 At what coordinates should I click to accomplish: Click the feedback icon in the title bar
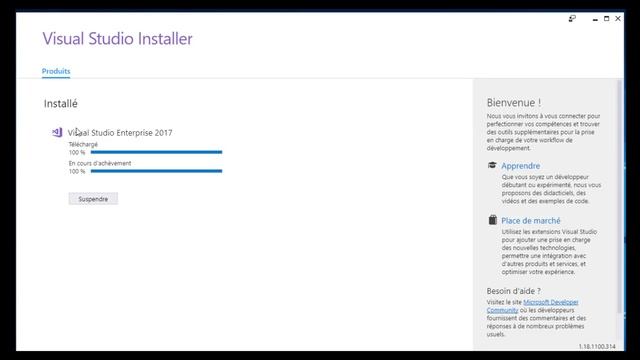(572, 18)
